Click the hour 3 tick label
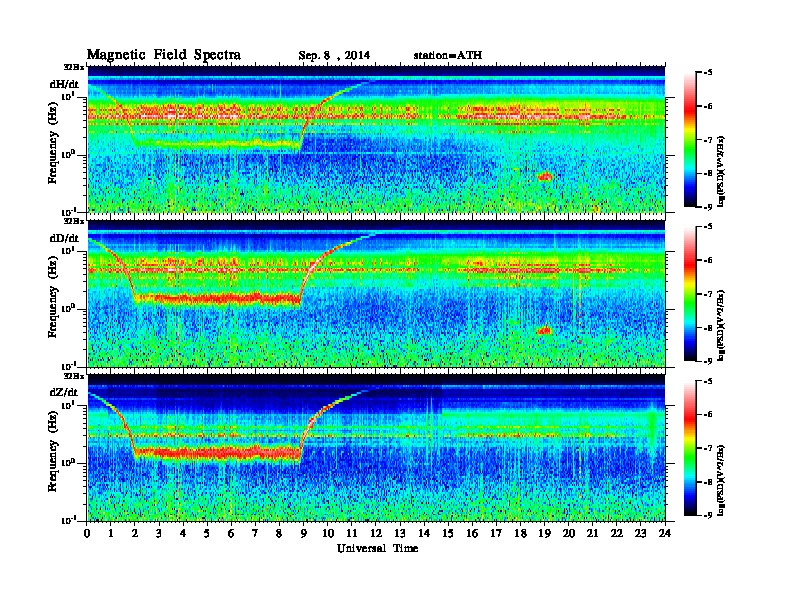Viewport: 792px width, 612px height. point(159,533)
